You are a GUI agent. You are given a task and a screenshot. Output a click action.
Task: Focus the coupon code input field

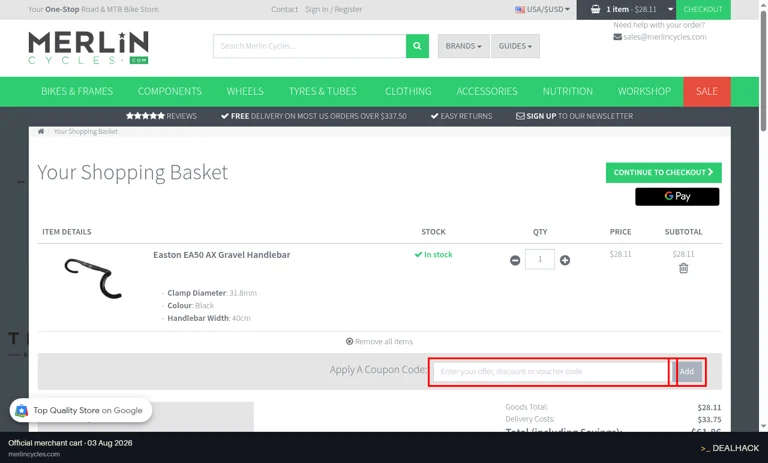pyautogui.click(x=551, y=371)
